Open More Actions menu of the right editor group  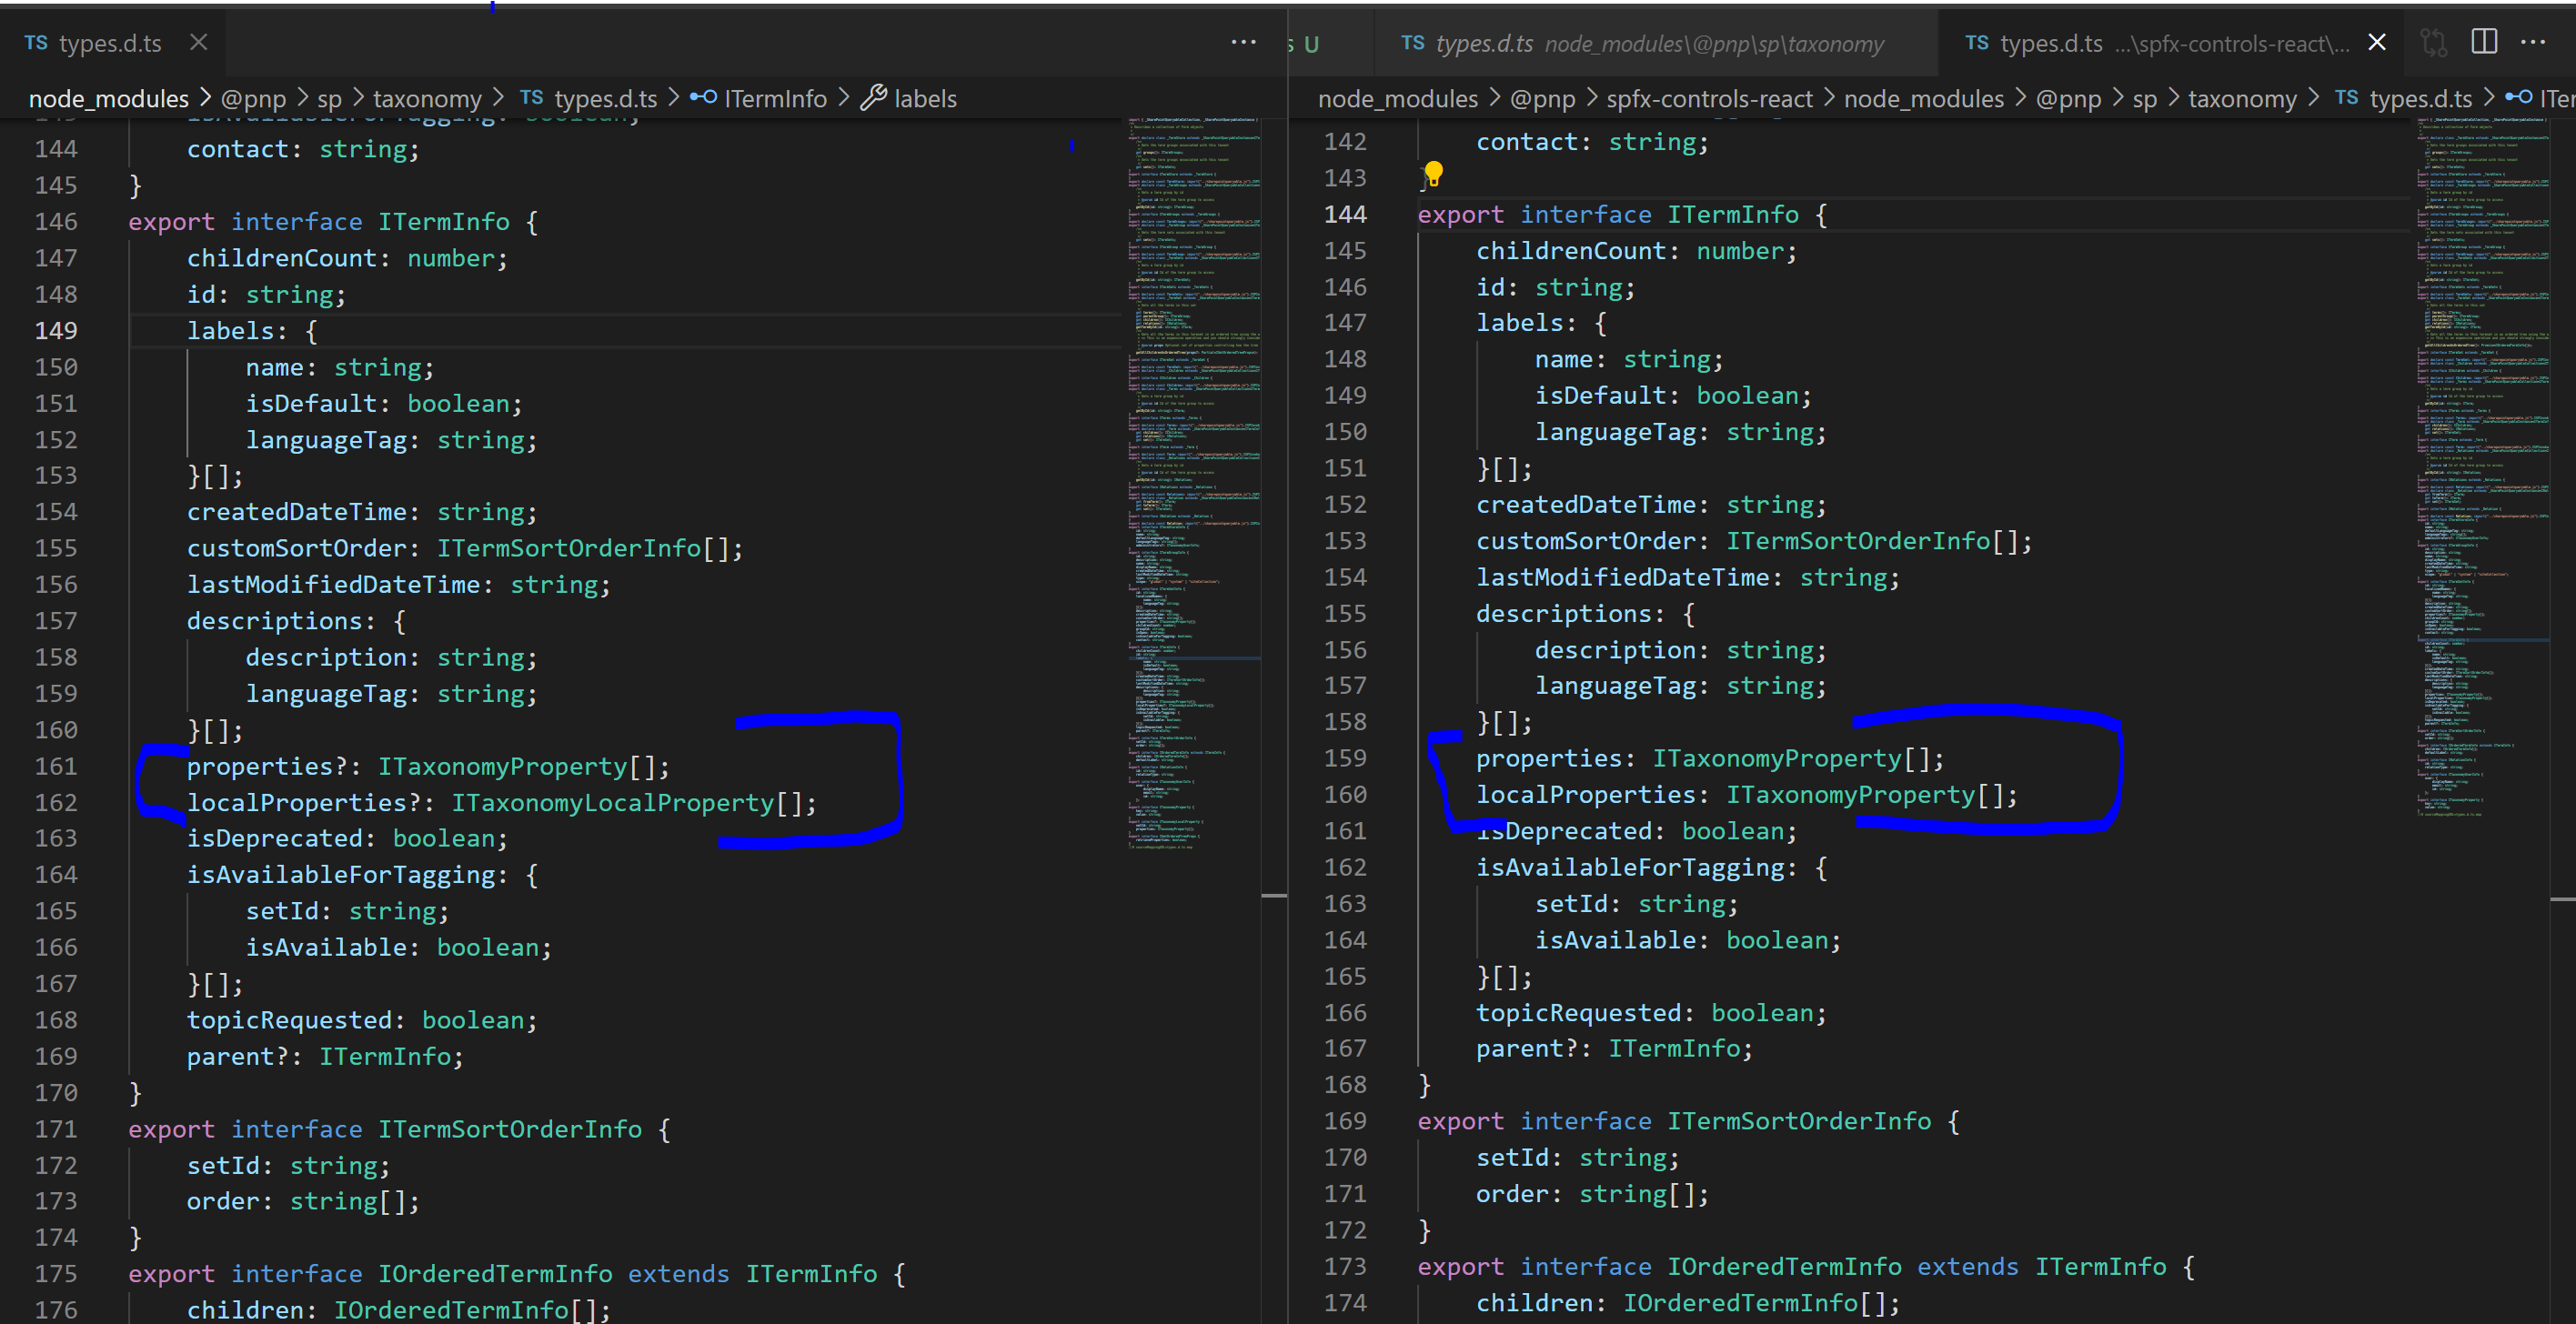tap(2534, 42)
